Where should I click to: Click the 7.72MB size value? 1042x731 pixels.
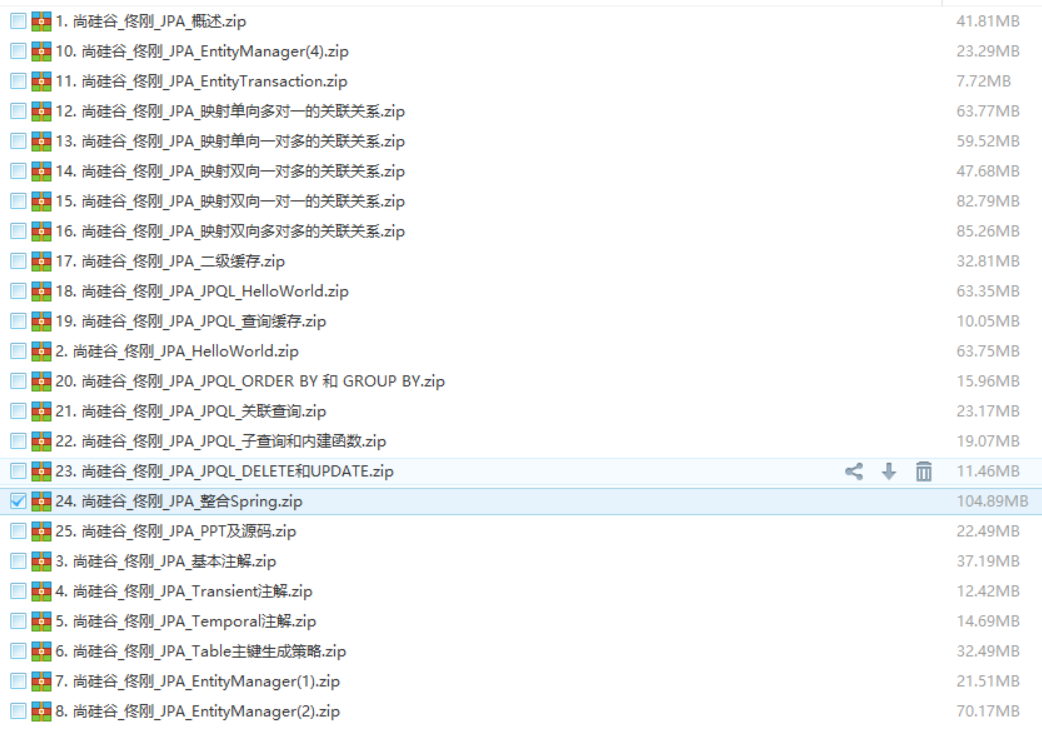coord(984,81)
